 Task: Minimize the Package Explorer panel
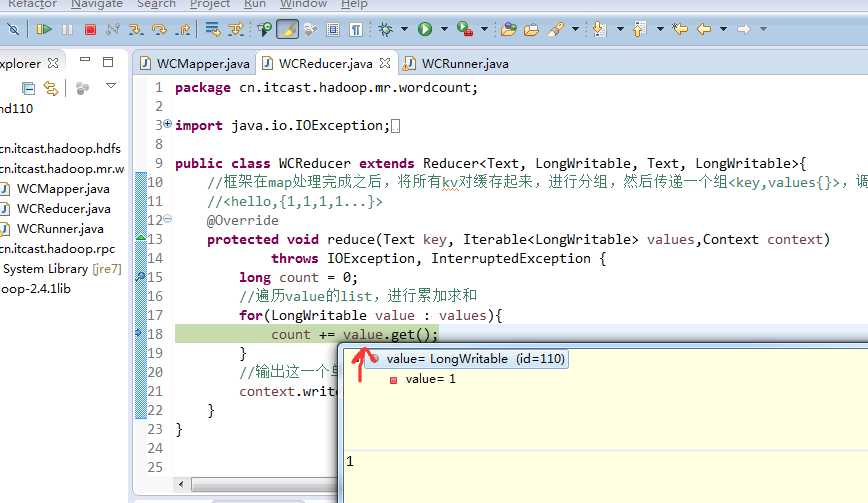(85, 59)
